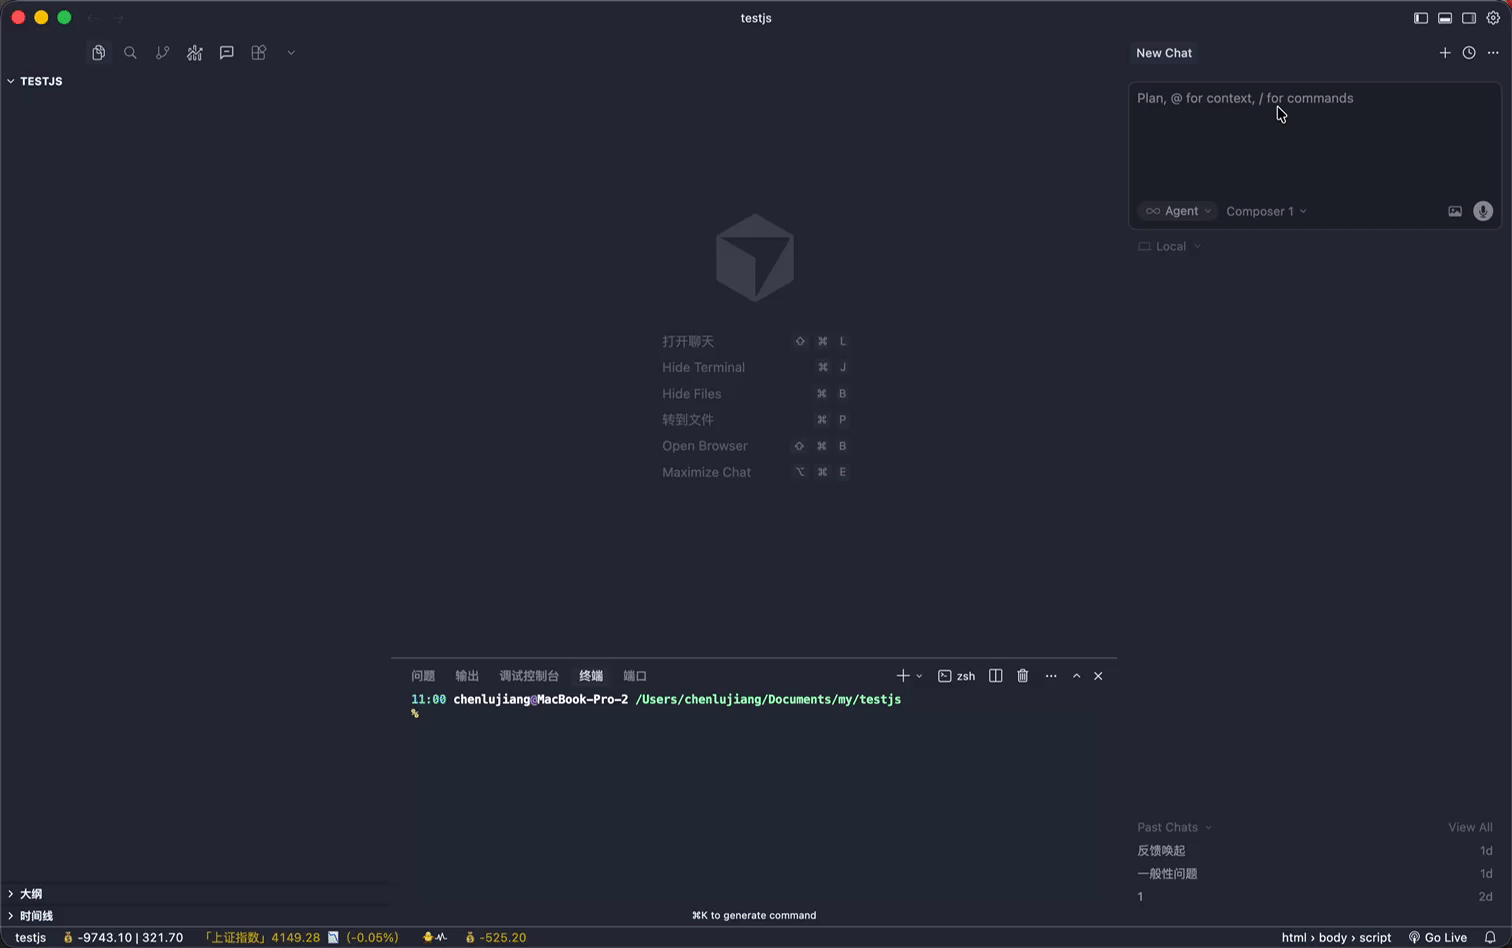Open chat history with the clock icon
The image size is (1512, 948).
tap(1468, 53)
